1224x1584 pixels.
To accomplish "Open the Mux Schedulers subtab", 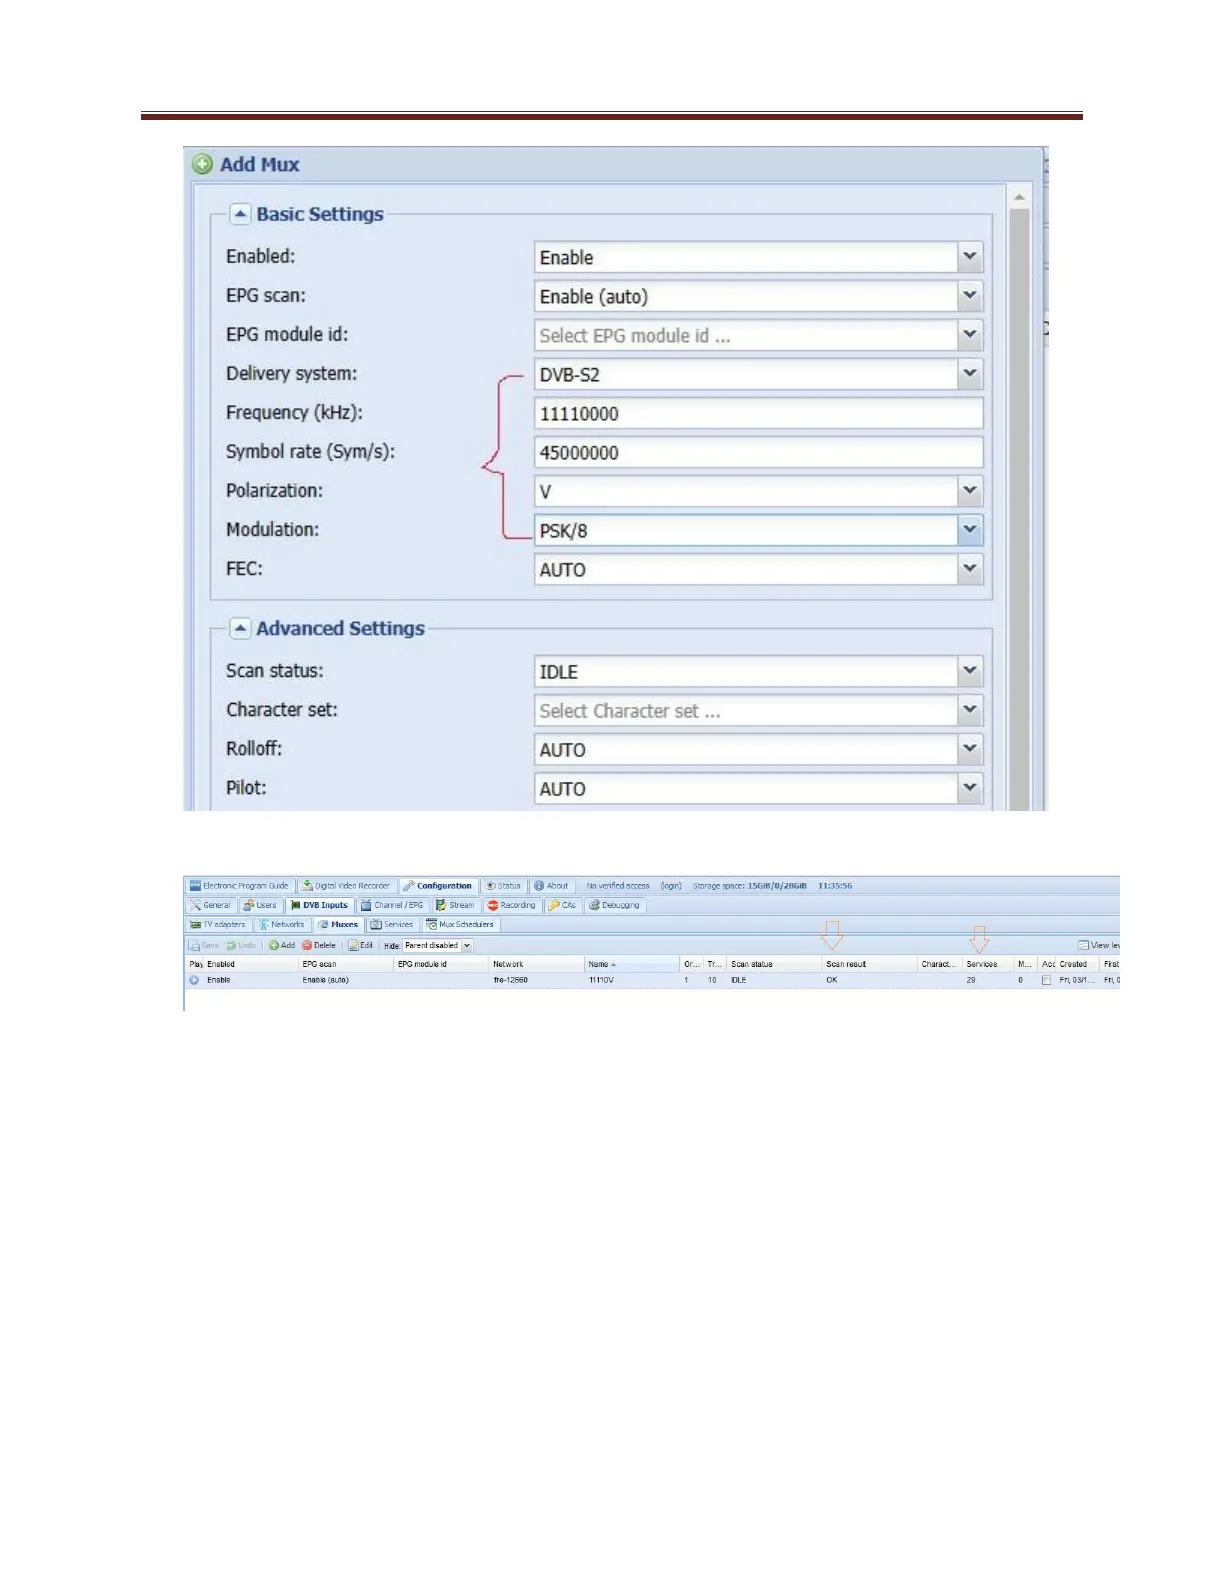I will coord(460,924).
